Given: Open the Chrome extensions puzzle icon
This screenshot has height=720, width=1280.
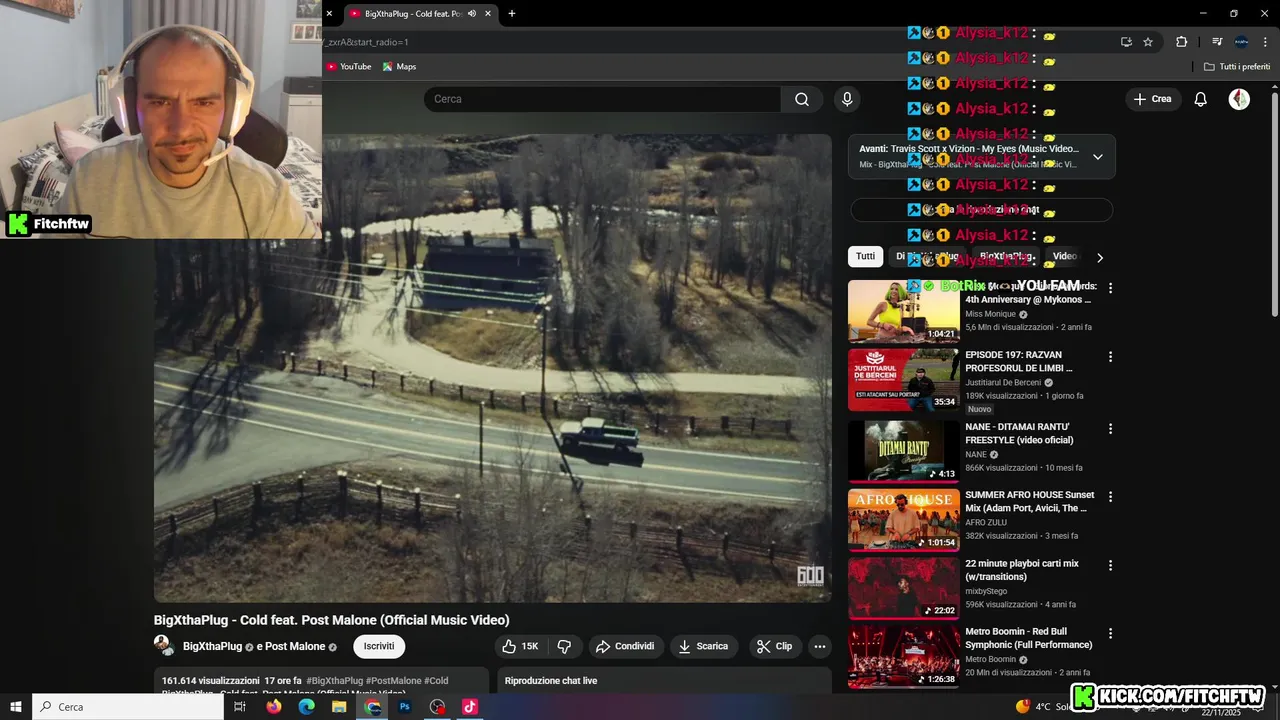Looking at the screenshot, I should click(1181, 42).
